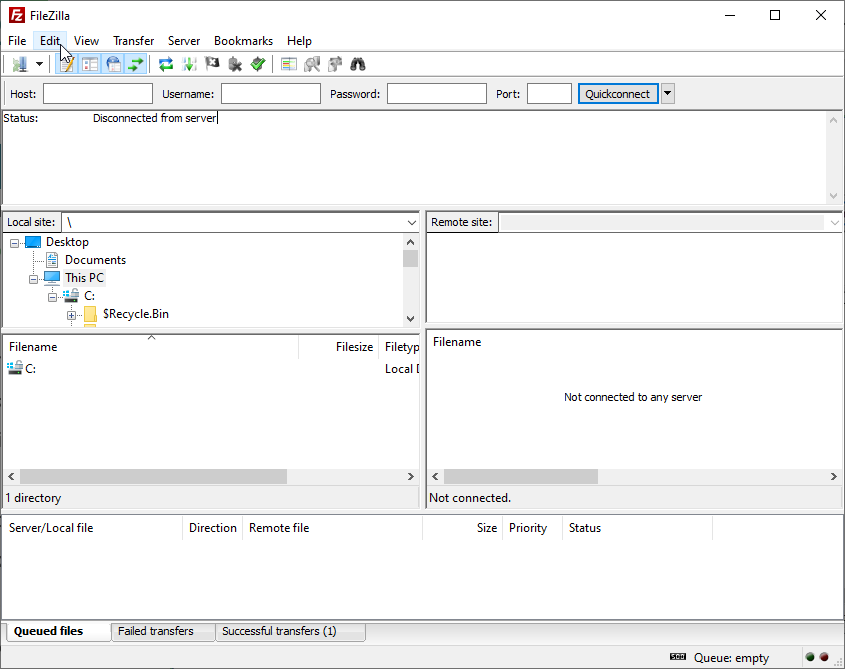The height and width of the screenshot is (669, 845).
Task: Collapse the Desktop tree node
Action: point(15,244)
